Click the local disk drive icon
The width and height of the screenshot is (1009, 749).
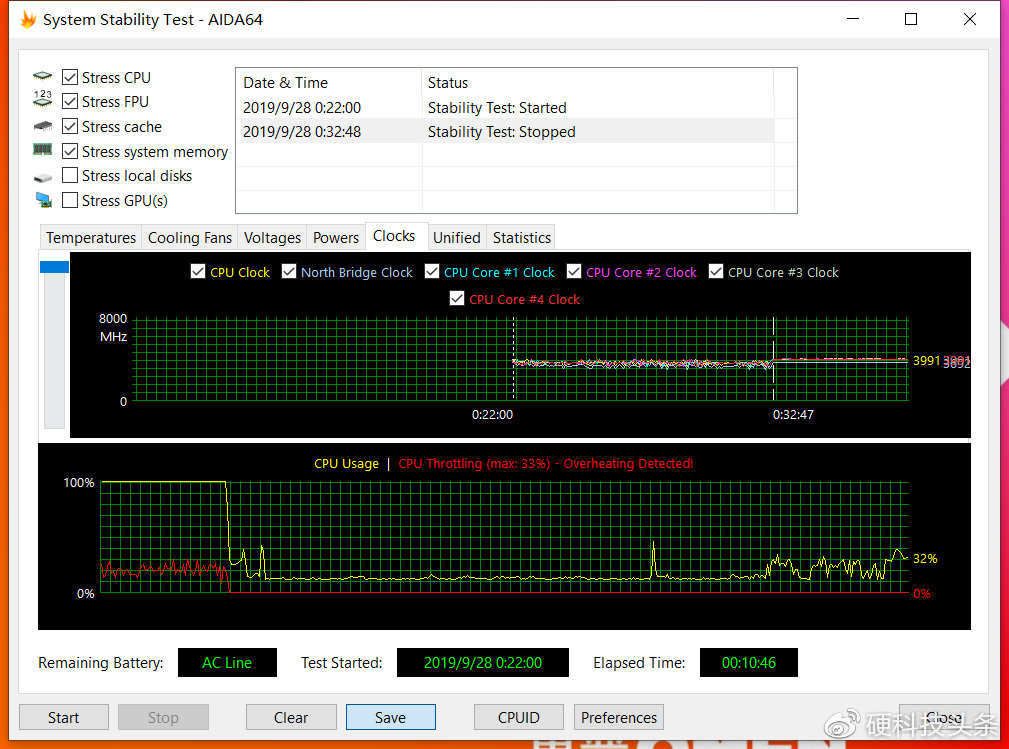coord(42,176)
